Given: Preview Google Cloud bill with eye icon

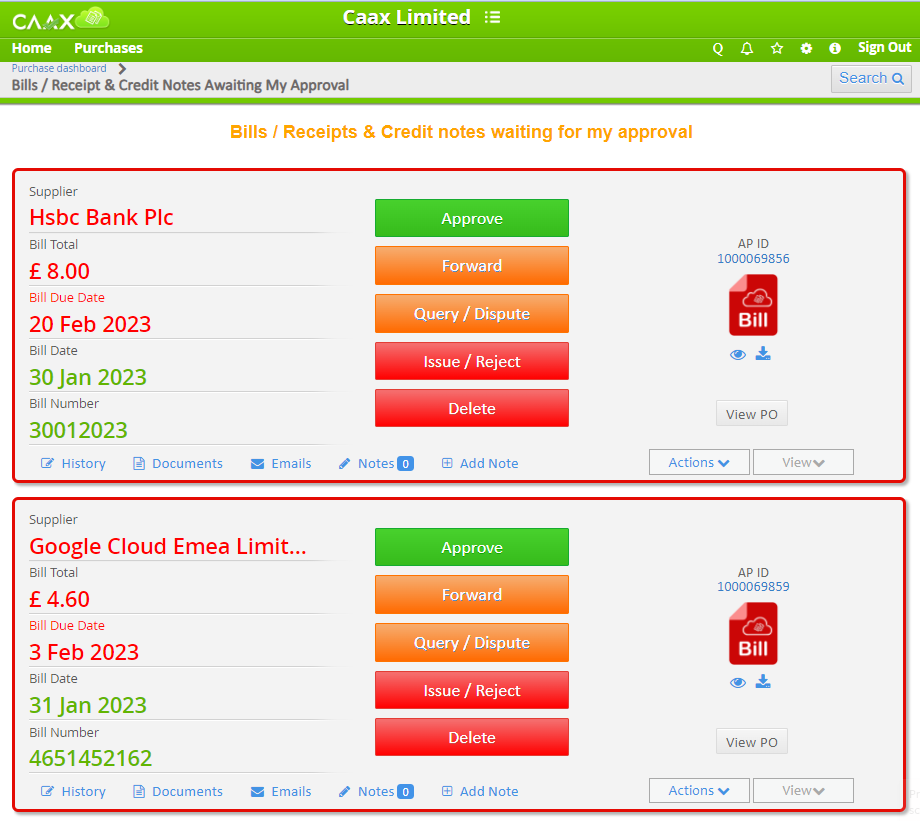Looking at the screenshot, I should coord(738,683).
